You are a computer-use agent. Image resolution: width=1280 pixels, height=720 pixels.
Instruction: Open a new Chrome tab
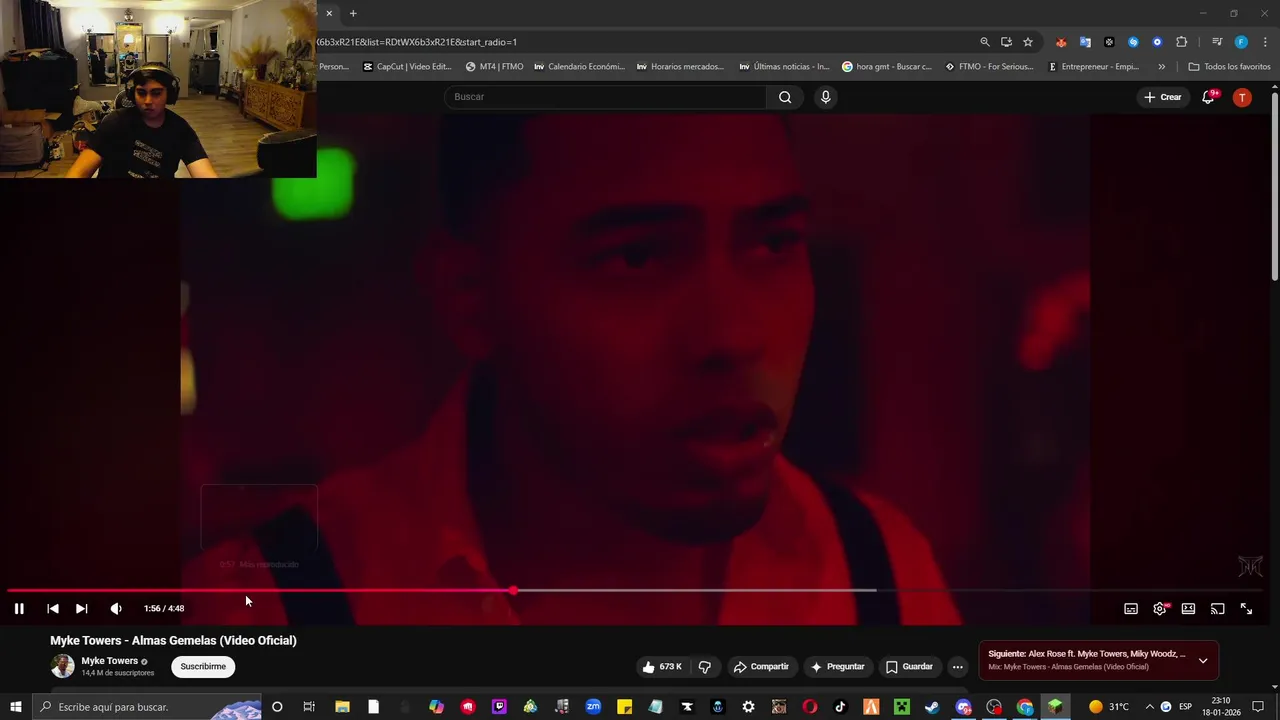(353, 13)
